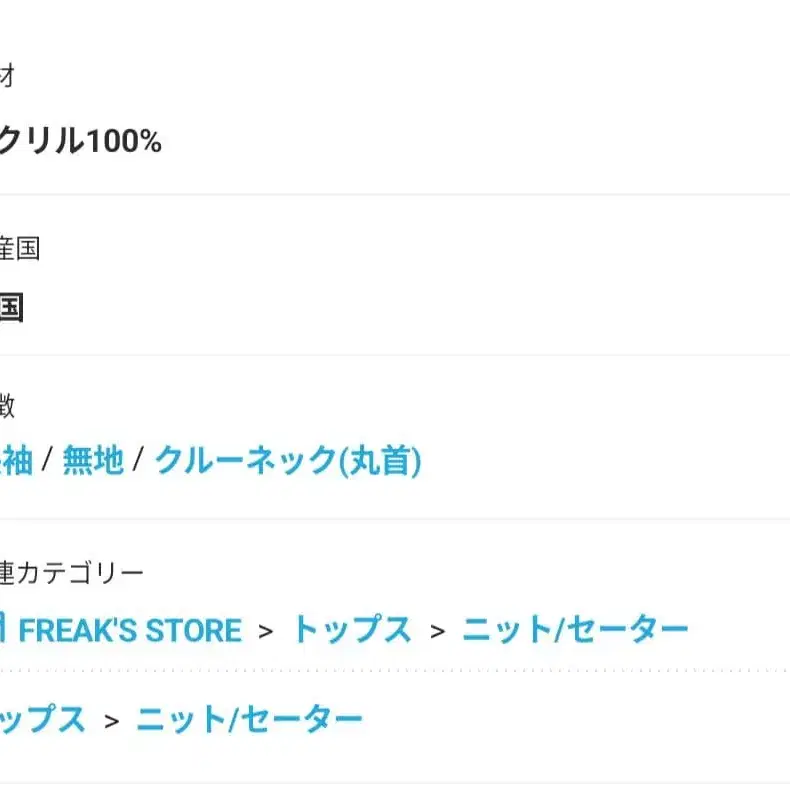Open ニット/セーター in the bottom breadcrumb row
Viewport: 790px width, 790px height.
249,719
